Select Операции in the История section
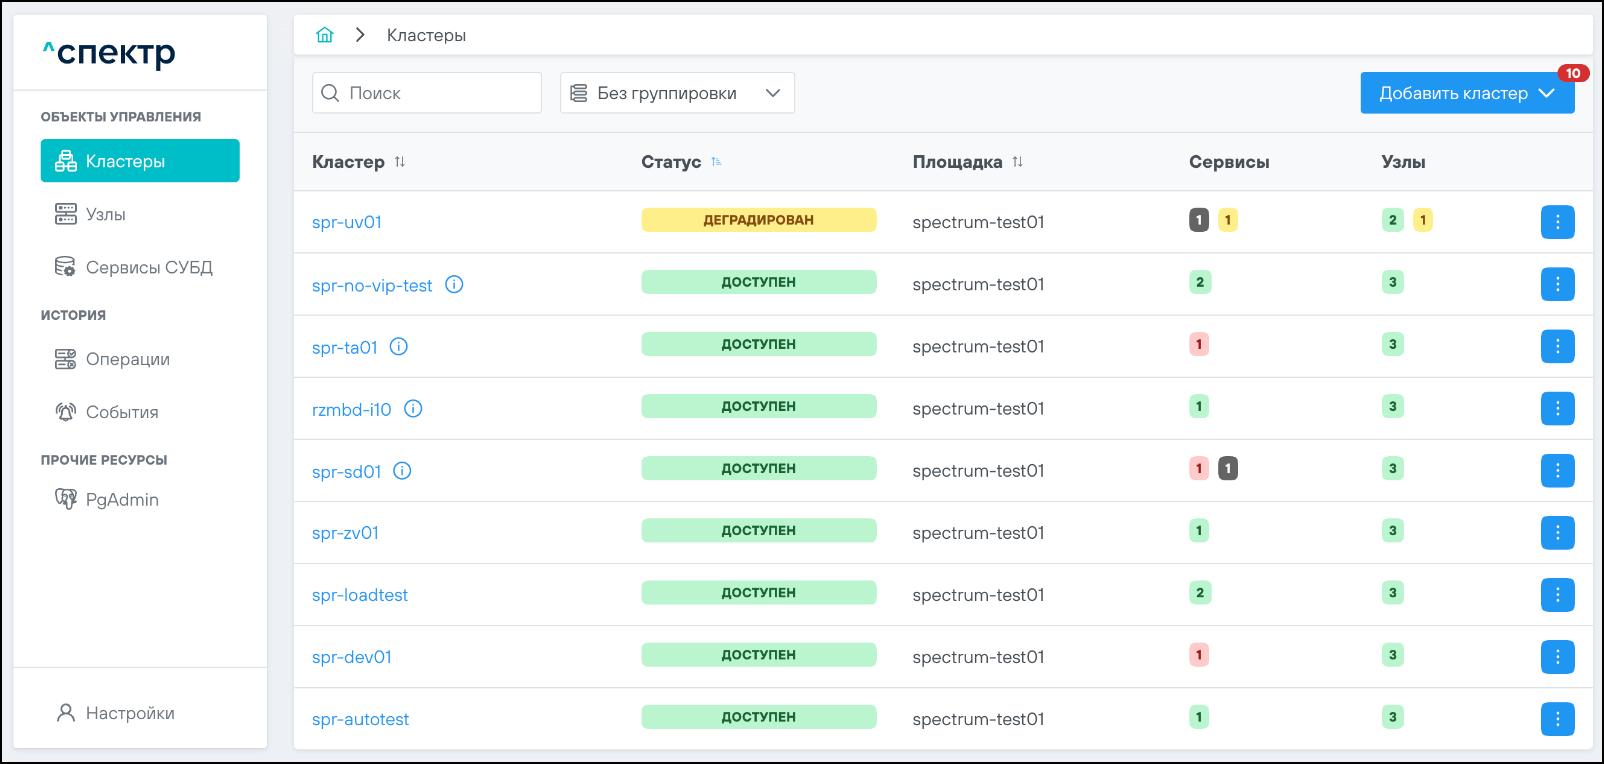Viewport: 1604px width, 764px height. (x=127, y=359)
